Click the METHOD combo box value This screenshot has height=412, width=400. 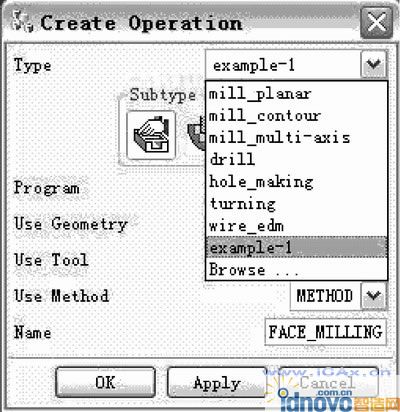tap(325, 296)
